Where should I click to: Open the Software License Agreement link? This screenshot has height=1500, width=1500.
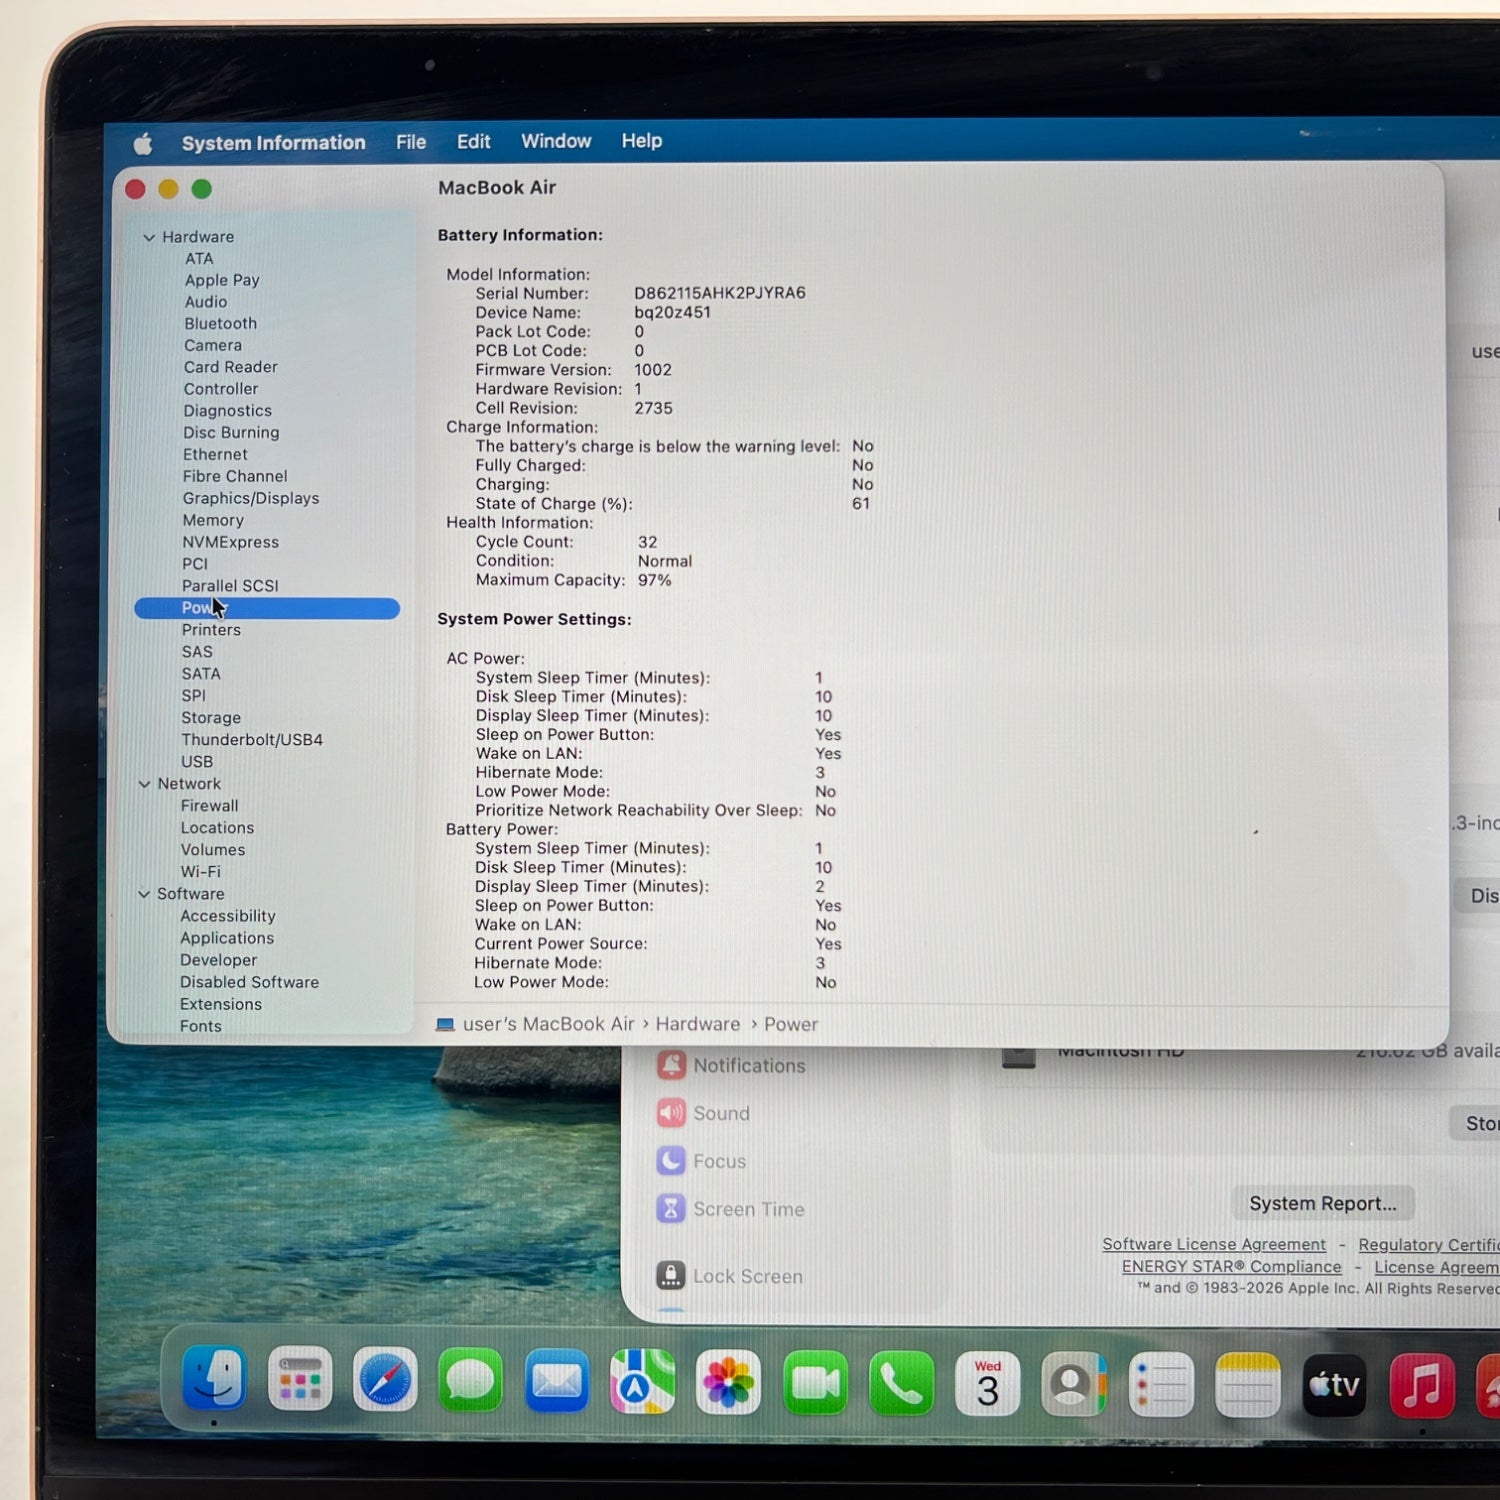click(1214, 1244)
